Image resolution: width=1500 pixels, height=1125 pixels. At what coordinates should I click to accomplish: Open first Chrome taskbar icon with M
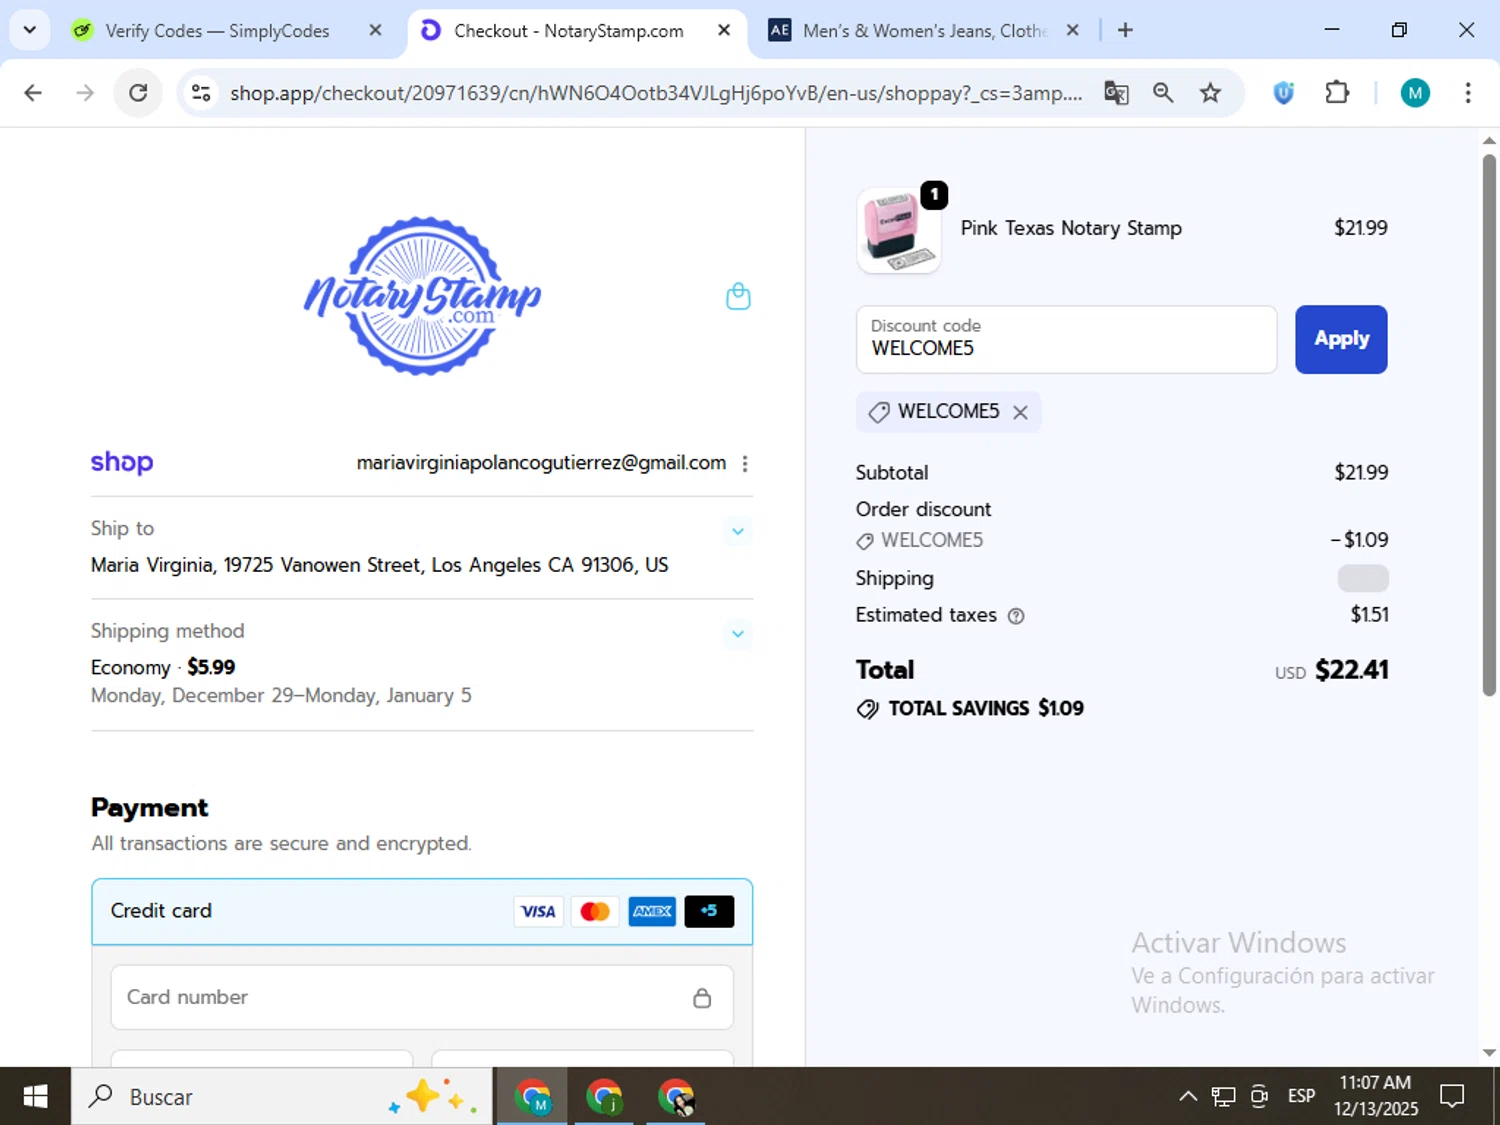533,1097
